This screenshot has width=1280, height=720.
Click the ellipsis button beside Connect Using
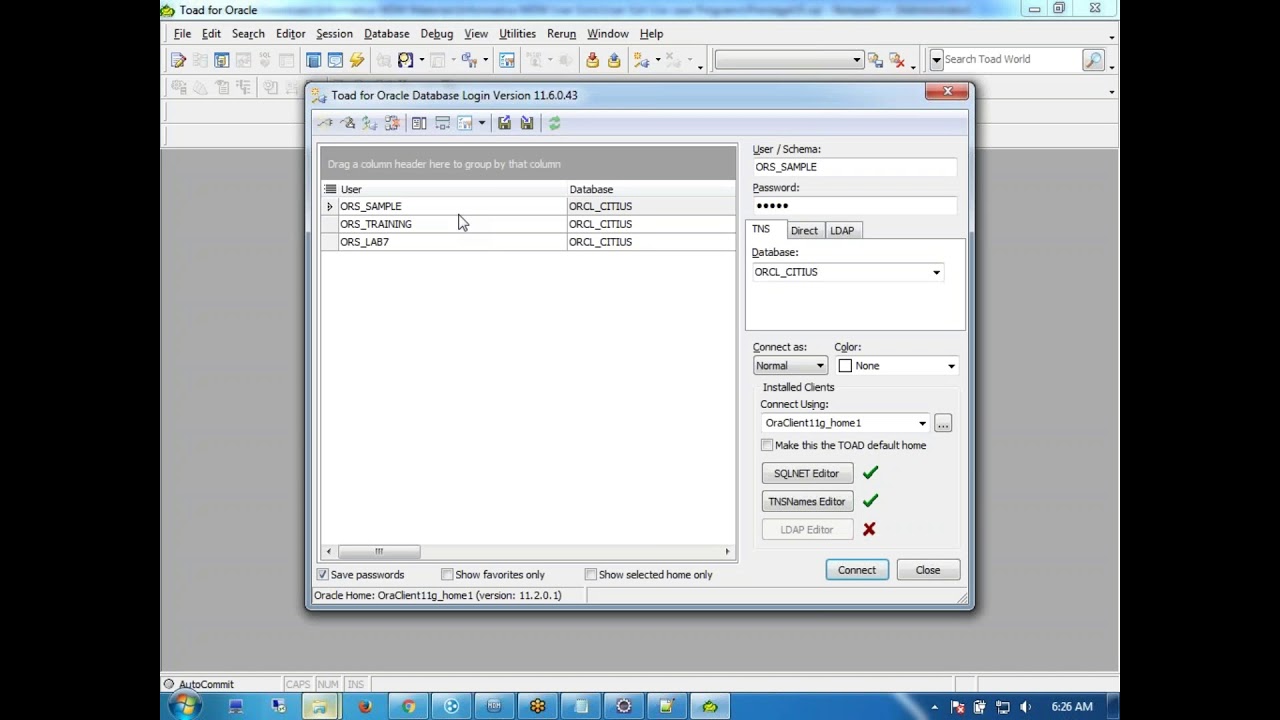click(x=943, y=423)
